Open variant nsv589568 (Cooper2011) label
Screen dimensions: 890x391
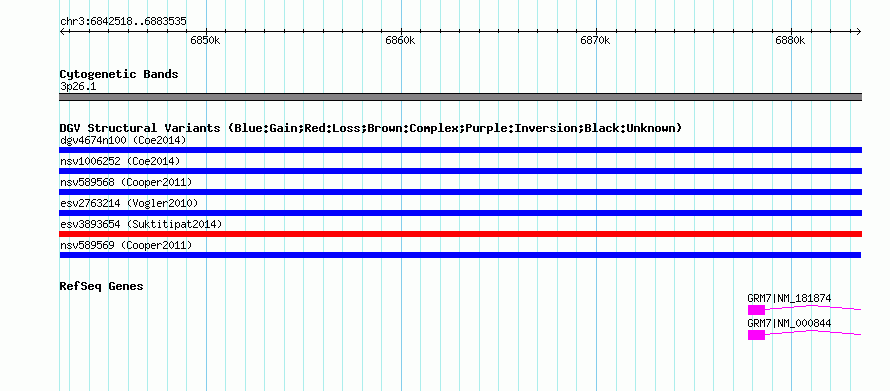126,182
